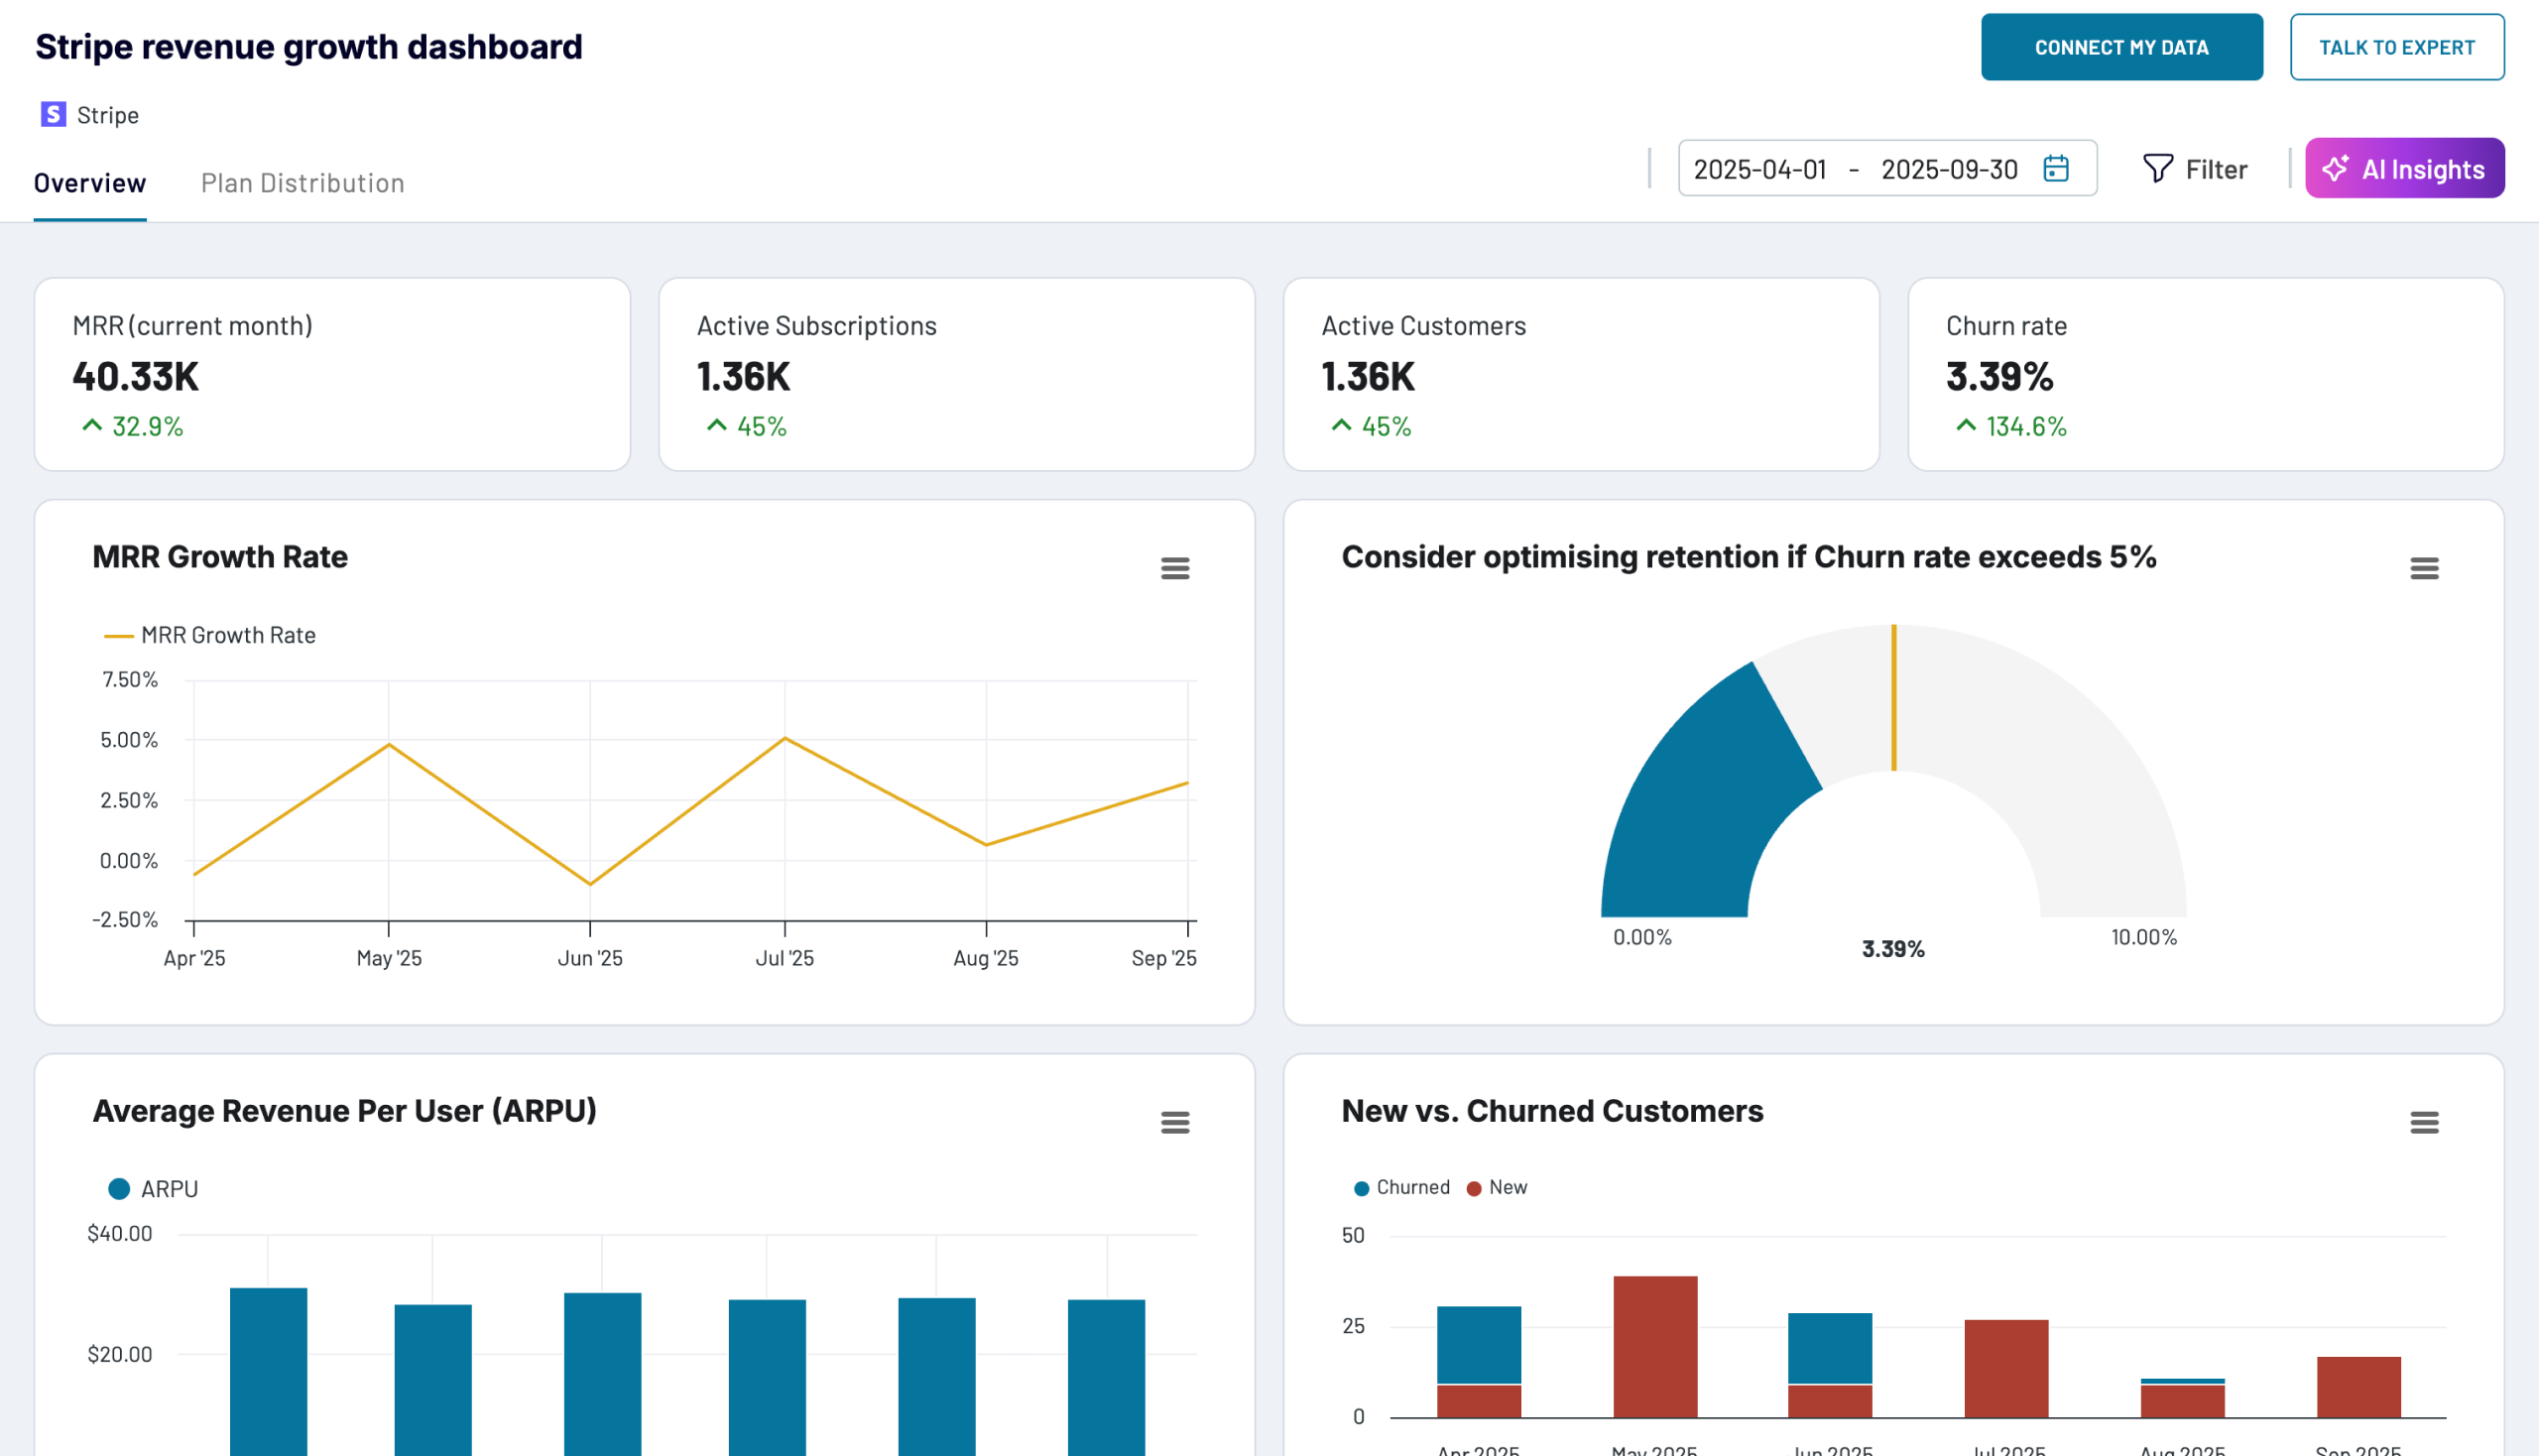Open churn rate gauge chart hamburger menu

point(2423,569)
